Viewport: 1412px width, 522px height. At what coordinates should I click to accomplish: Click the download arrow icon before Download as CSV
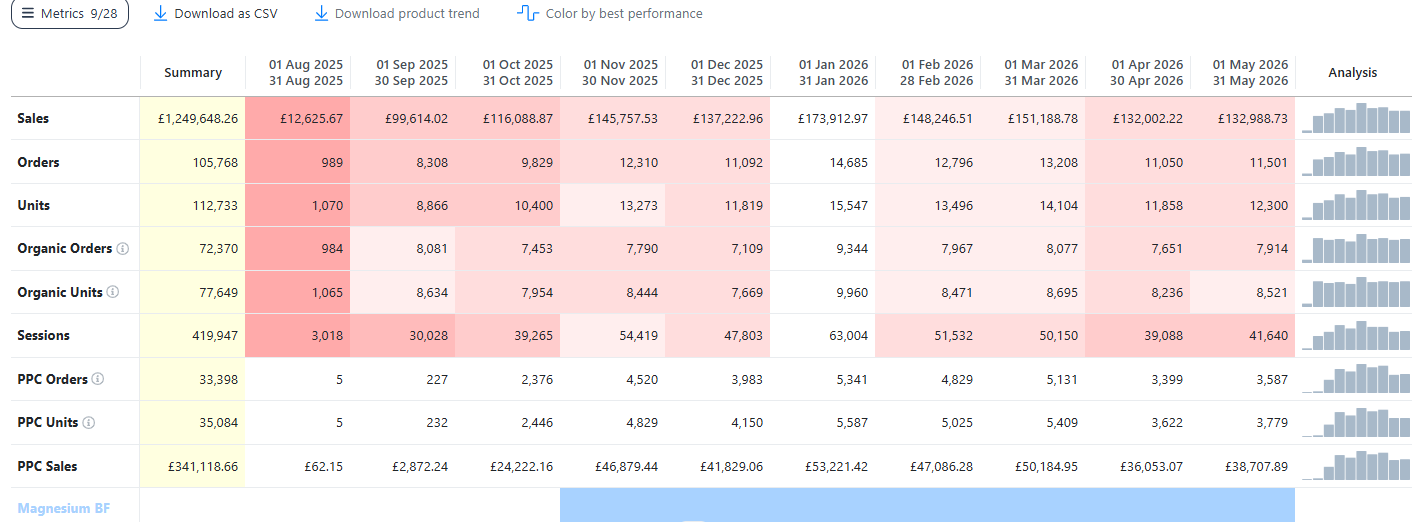(161, 14)
